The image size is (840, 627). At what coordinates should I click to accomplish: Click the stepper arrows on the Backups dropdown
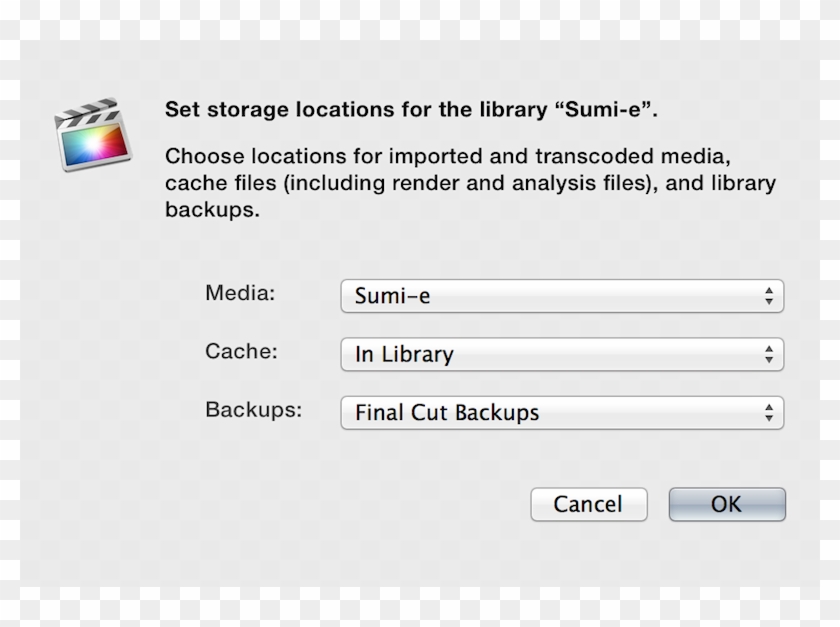pos(768,412)
